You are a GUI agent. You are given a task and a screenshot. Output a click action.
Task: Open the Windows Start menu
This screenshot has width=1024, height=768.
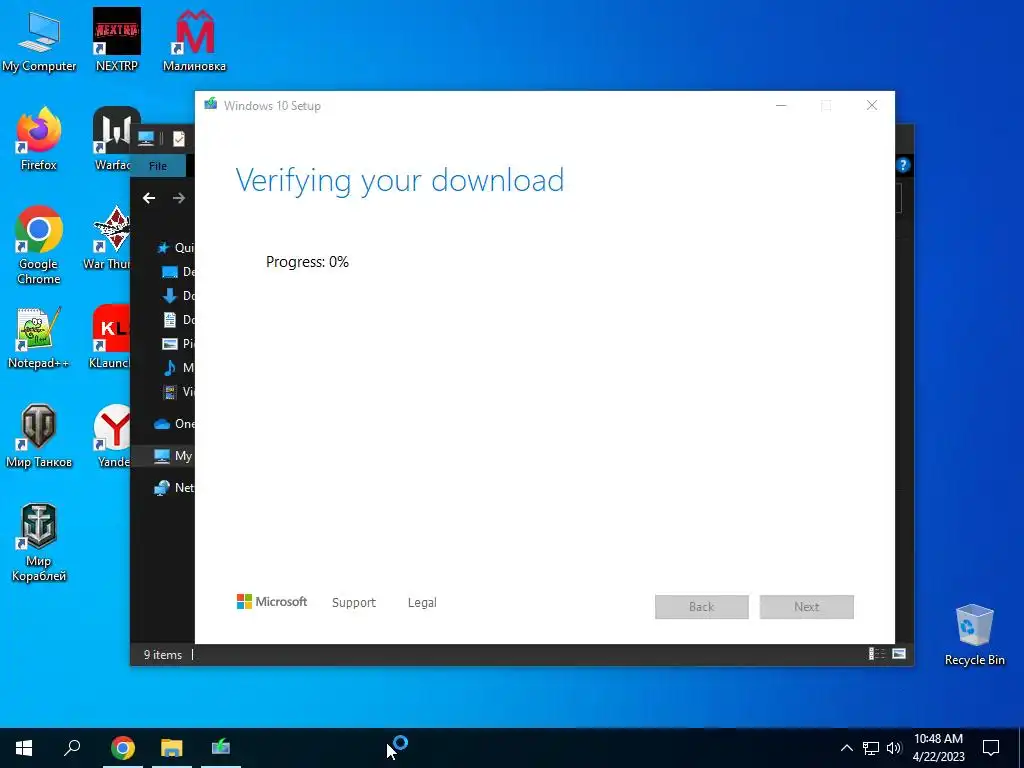(24, 748)
